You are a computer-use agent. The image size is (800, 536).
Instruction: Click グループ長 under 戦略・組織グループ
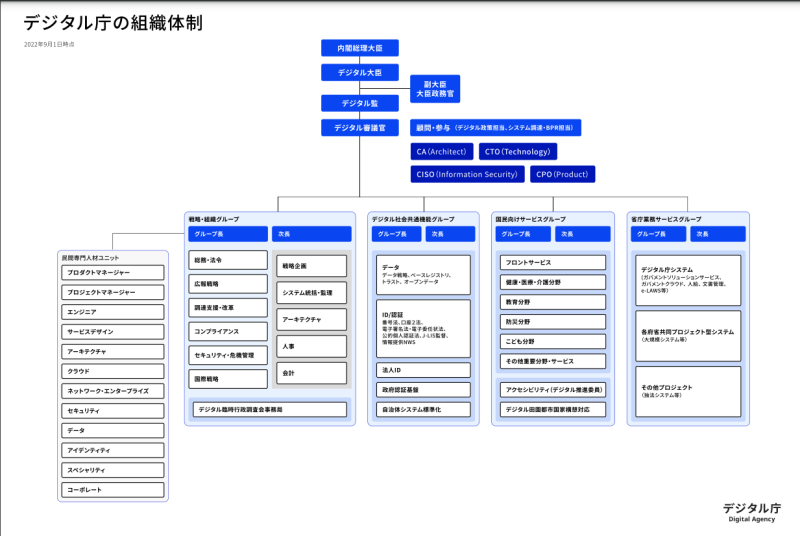(227, 234)
